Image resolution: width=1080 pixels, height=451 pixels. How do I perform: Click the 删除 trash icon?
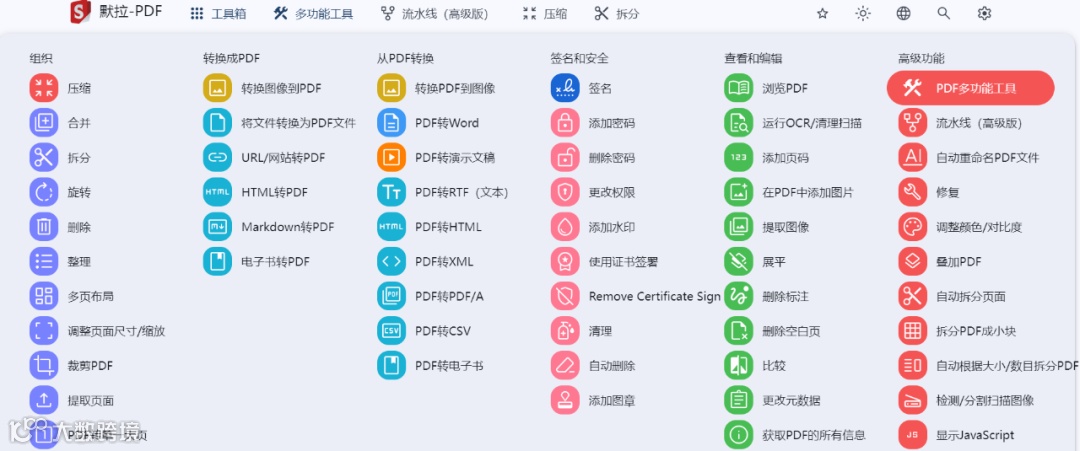click(x=44, y=227)
